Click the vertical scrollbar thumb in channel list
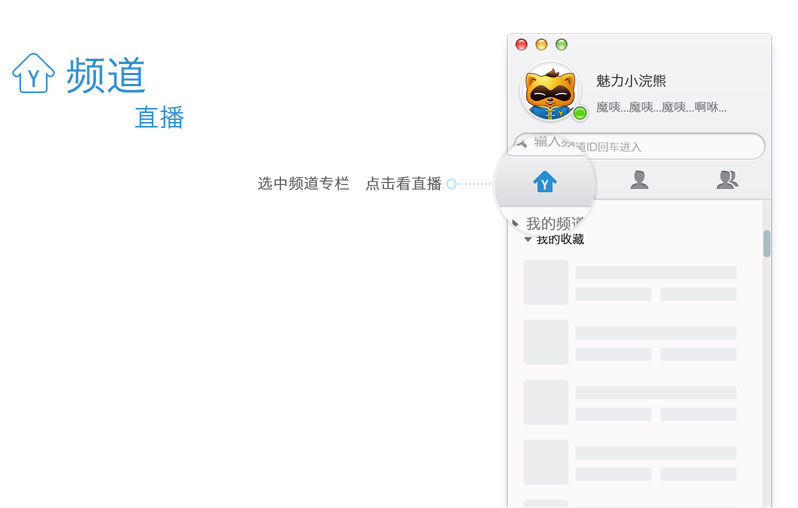 point(767,243)
